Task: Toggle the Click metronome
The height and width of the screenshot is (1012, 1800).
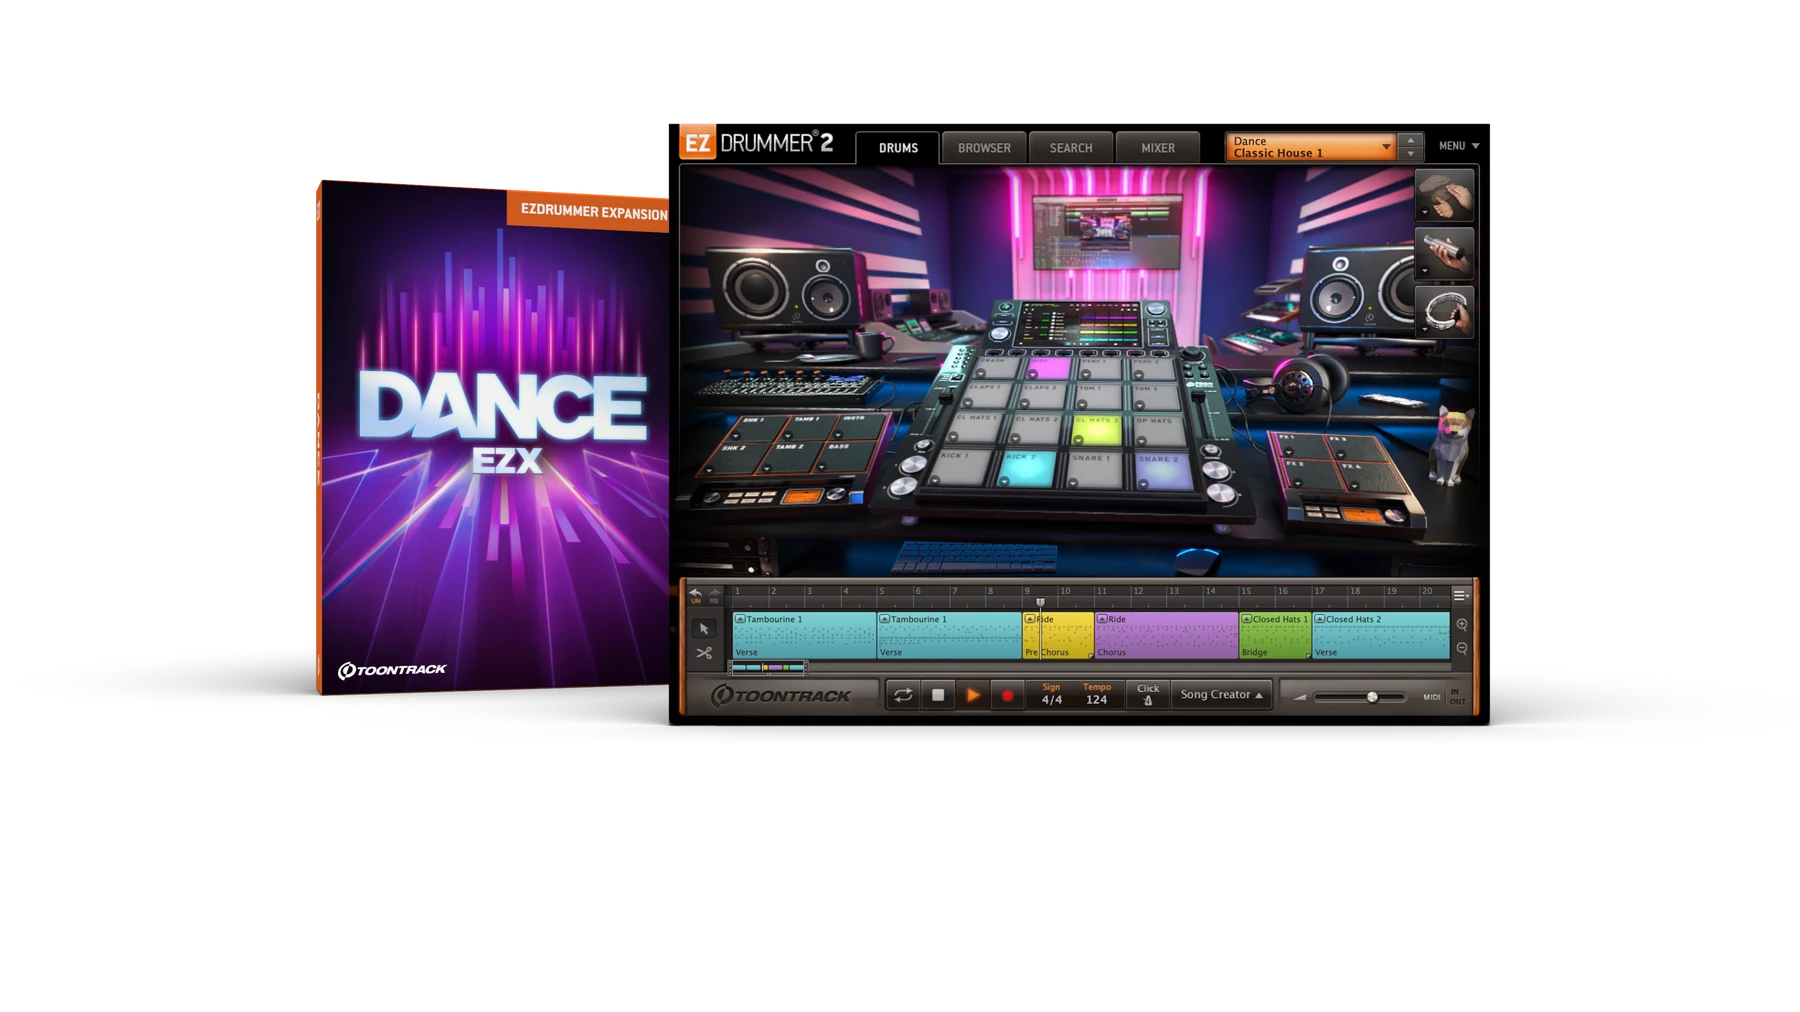Action: coord(1148,694)
